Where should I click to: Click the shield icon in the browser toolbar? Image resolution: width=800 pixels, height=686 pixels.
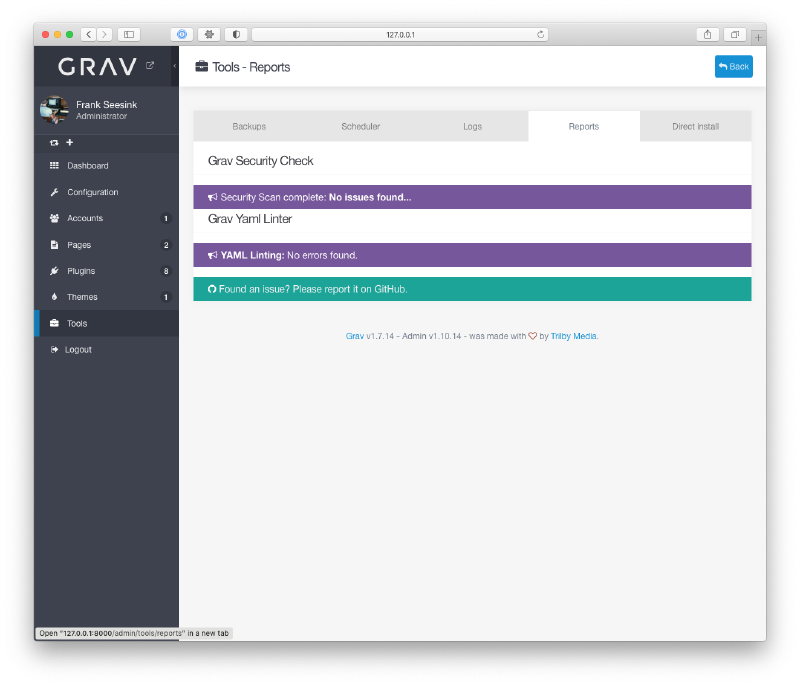point(236,33)
